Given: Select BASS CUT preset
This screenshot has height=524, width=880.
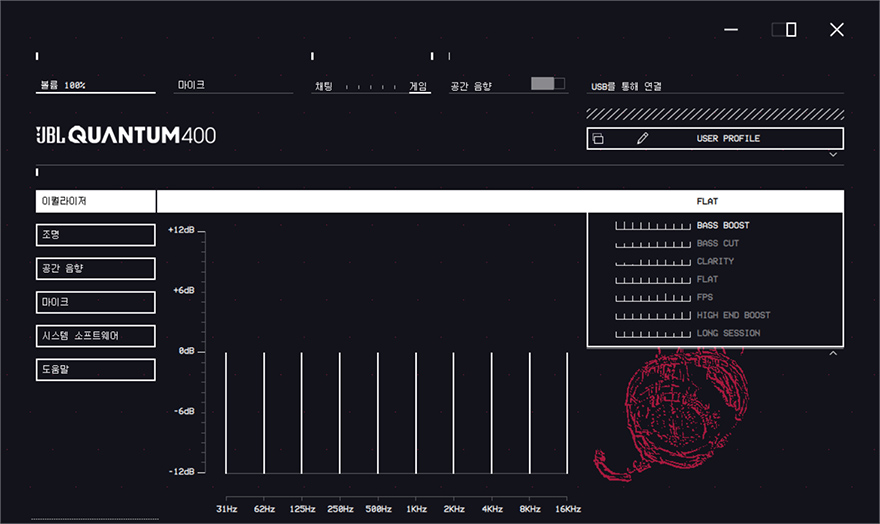Looking at the screenshot, I should coord(718,243).
